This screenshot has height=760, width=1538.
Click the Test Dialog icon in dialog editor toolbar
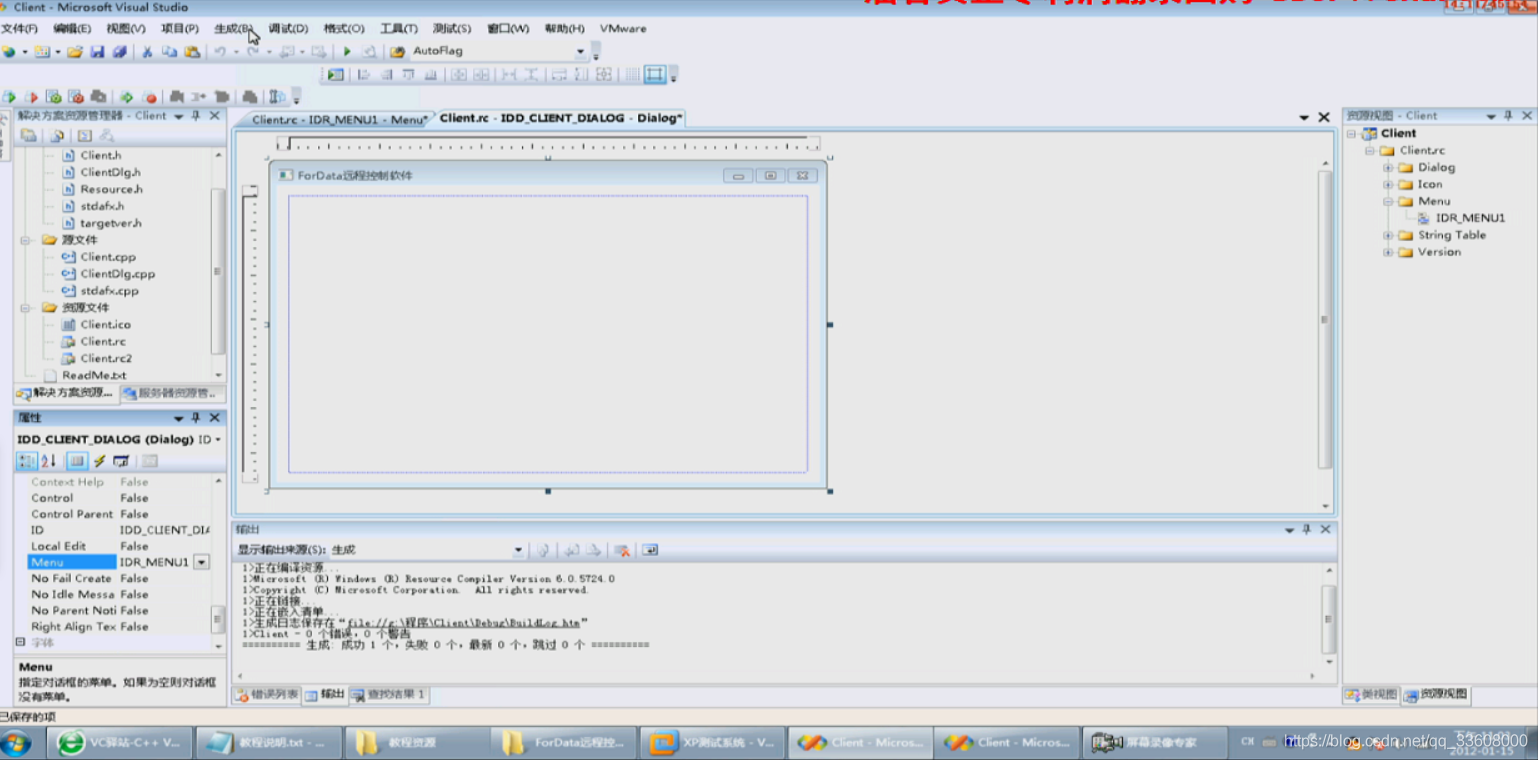335,74
